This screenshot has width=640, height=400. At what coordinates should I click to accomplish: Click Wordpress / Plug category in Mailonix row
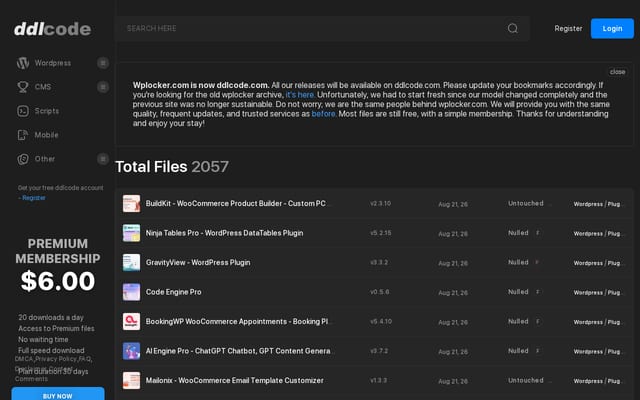(x=598, y=381)
